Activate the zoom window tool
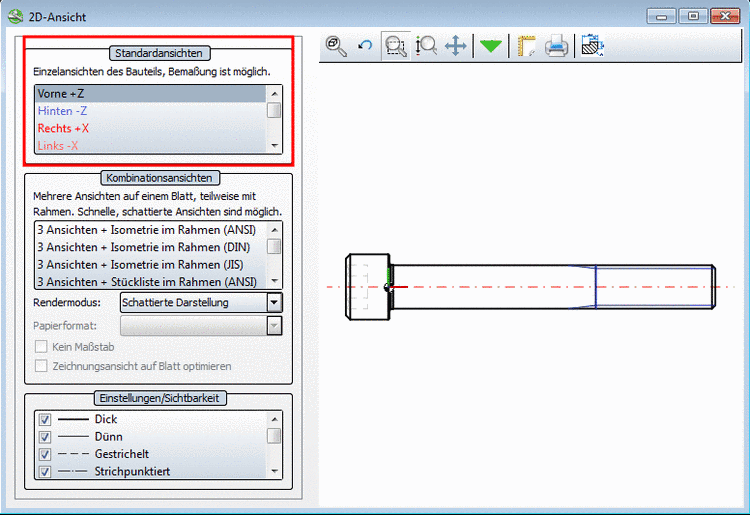Viewport: 750px width, 515px height. (396, 46)
